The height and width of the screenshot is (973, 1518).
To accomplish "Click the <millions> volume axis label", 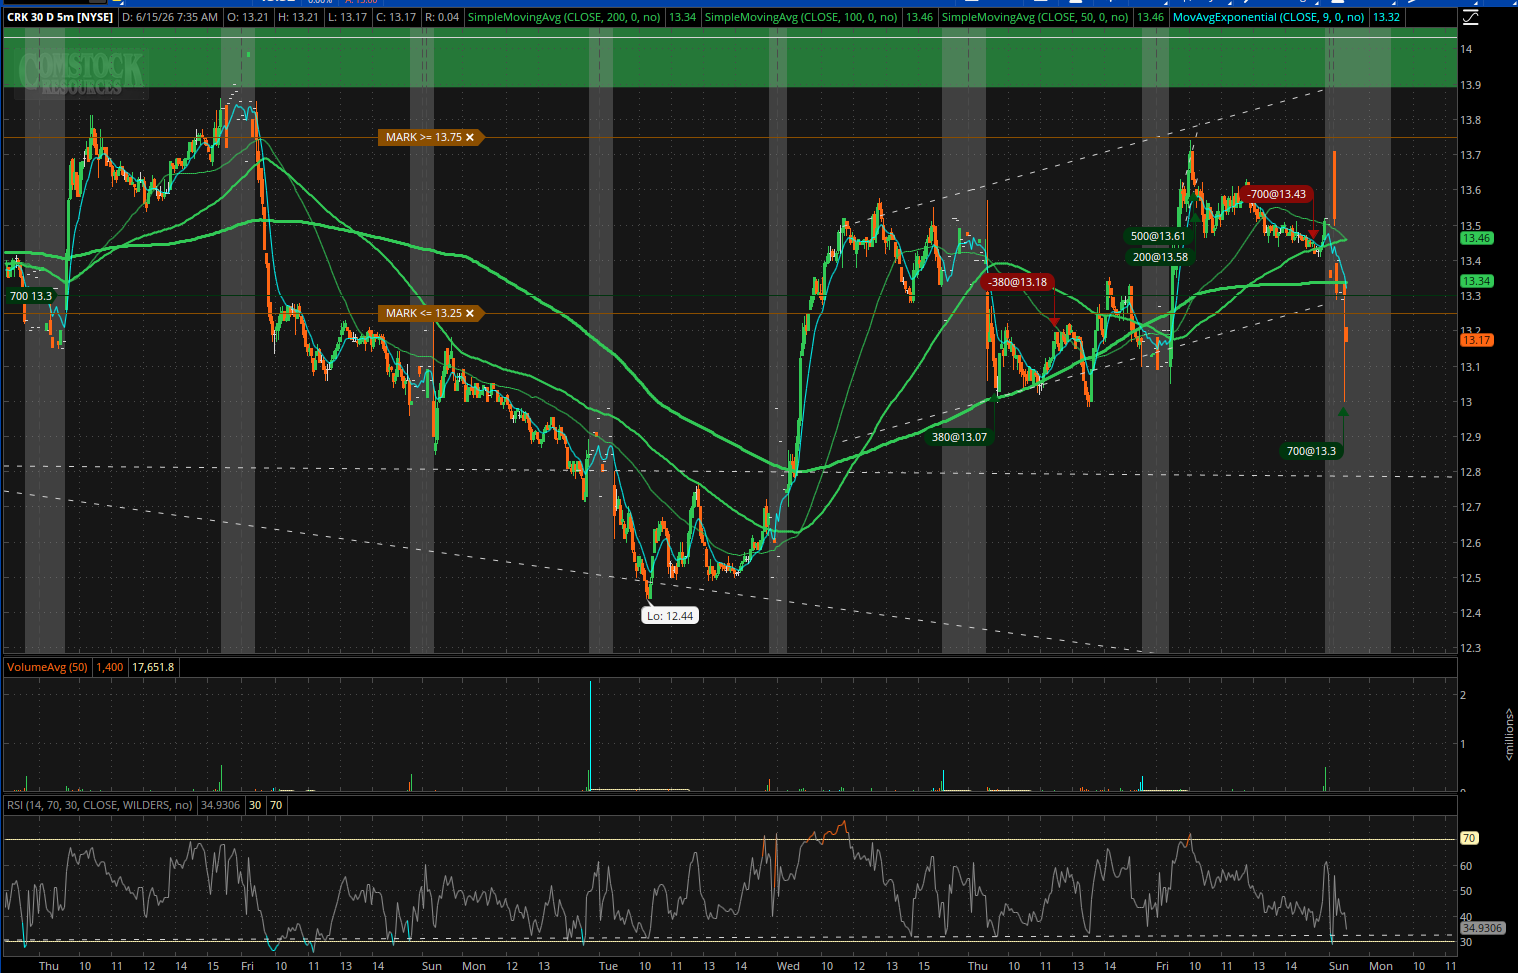I will pos(1509,734).
